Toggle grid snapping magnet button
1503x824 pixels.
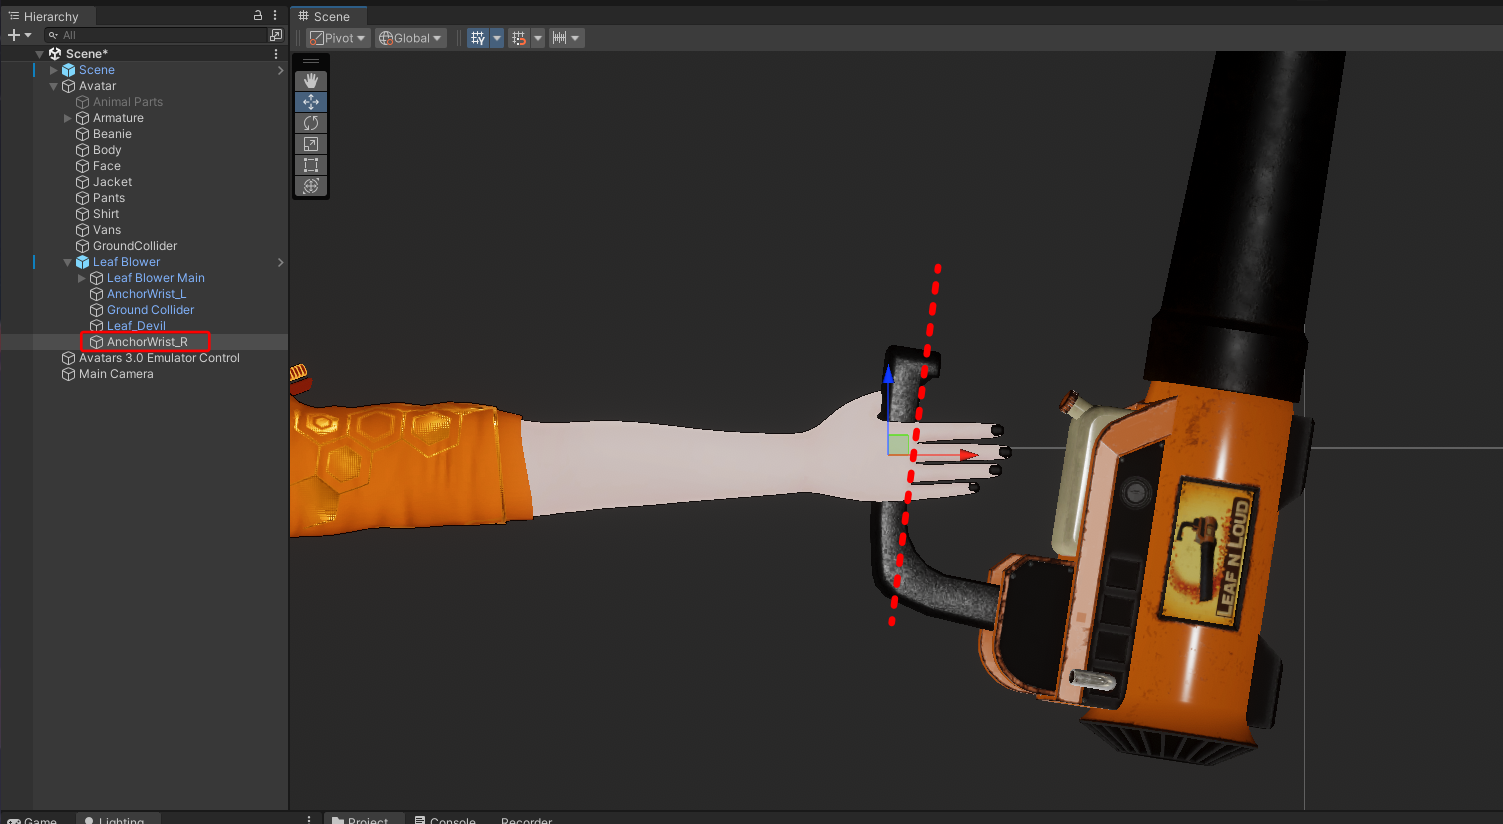pos(518,38)
